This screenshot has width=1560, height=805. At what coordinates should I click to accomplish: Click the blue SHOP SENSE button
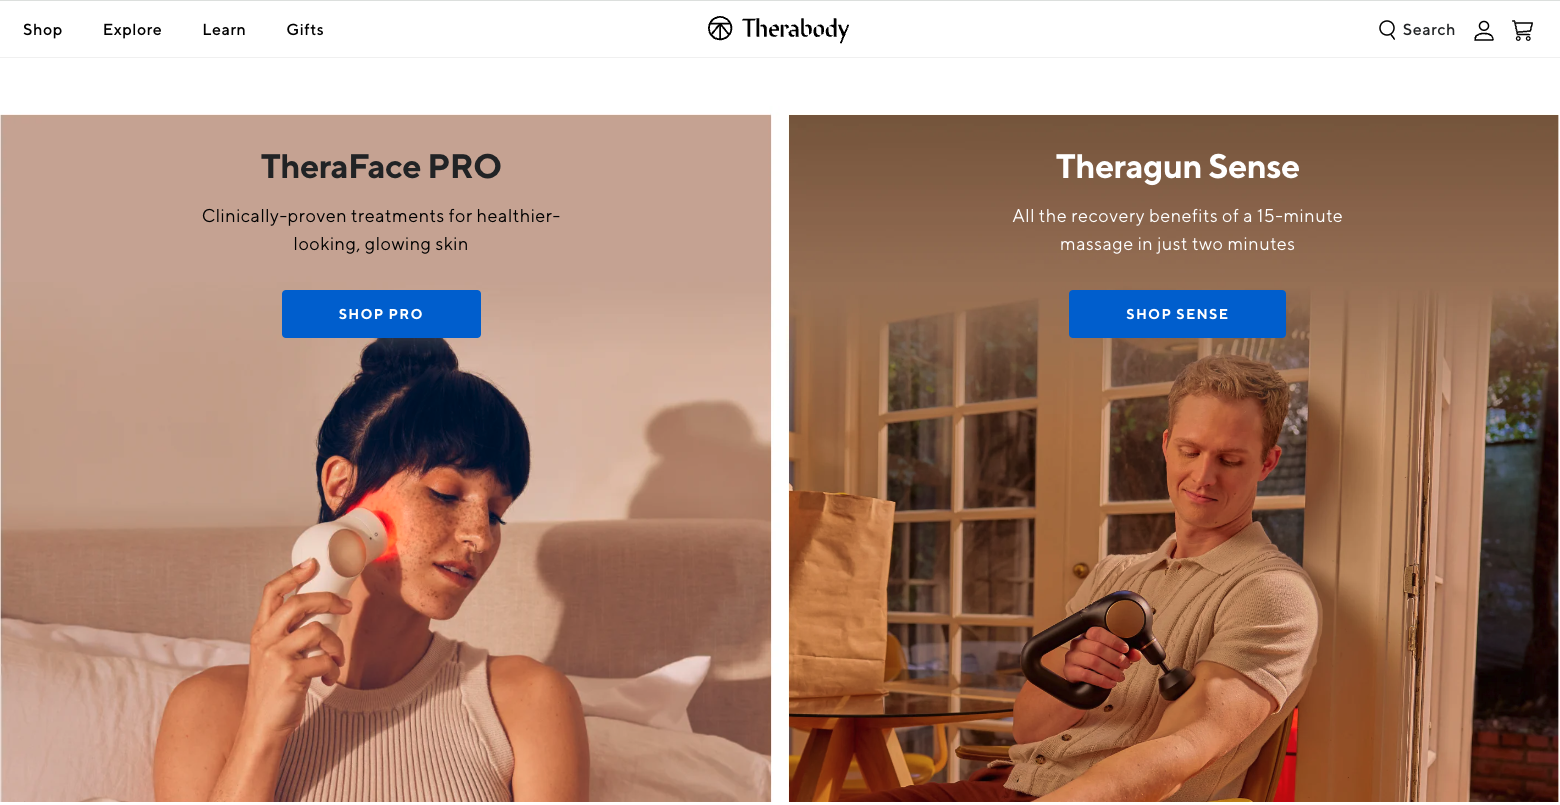tap(1177, 314)
